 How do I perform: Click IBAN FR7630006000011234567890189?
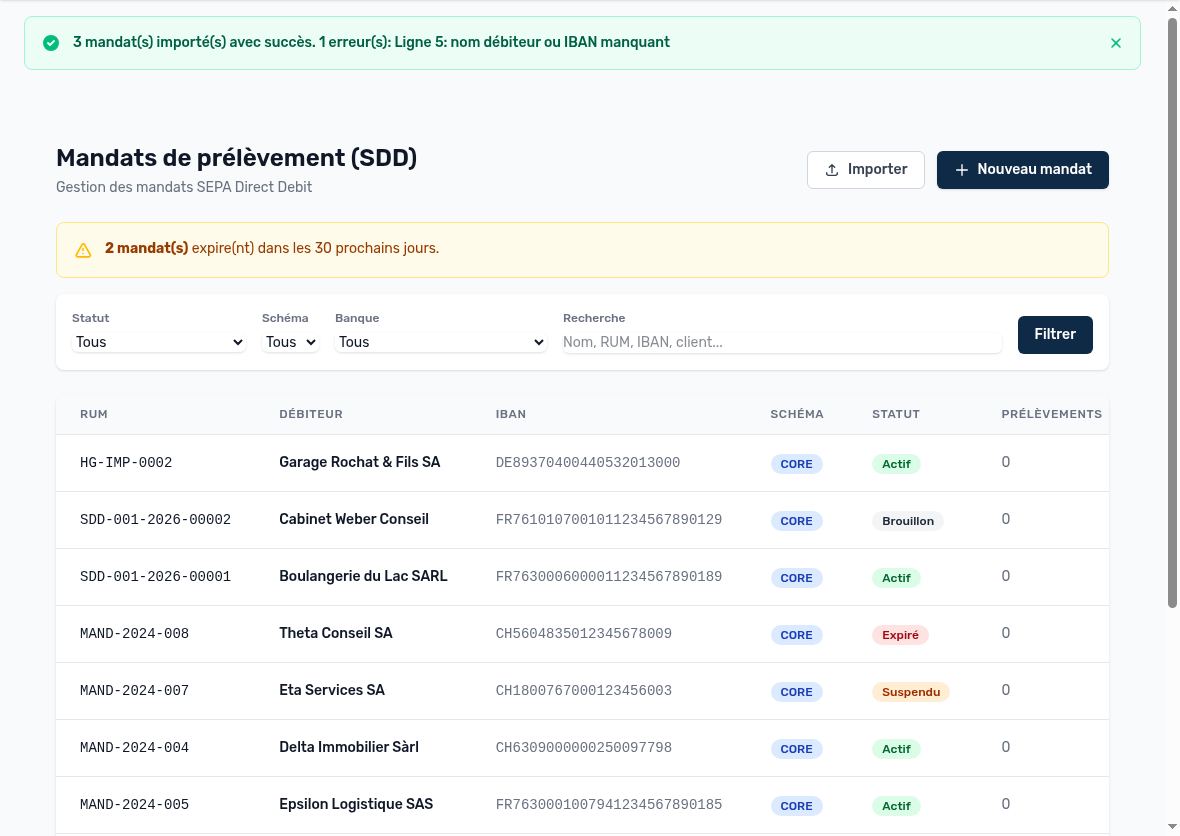tap(609, 577)
